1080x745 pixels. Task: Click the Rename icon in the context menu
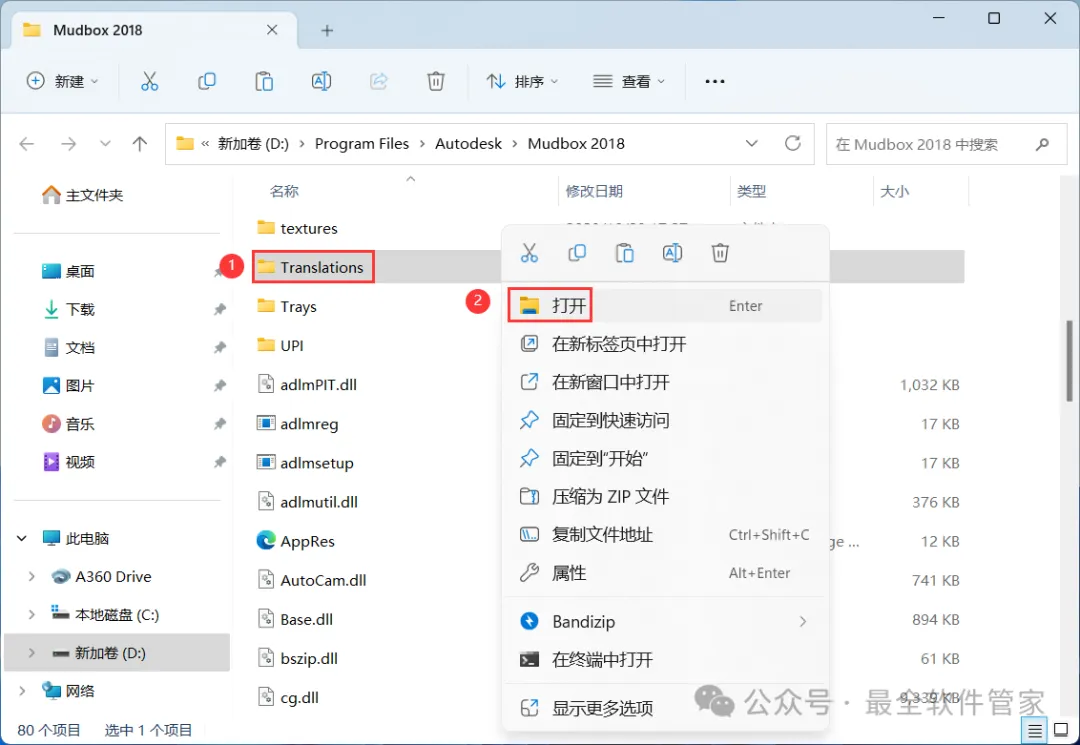click(672, 253)
